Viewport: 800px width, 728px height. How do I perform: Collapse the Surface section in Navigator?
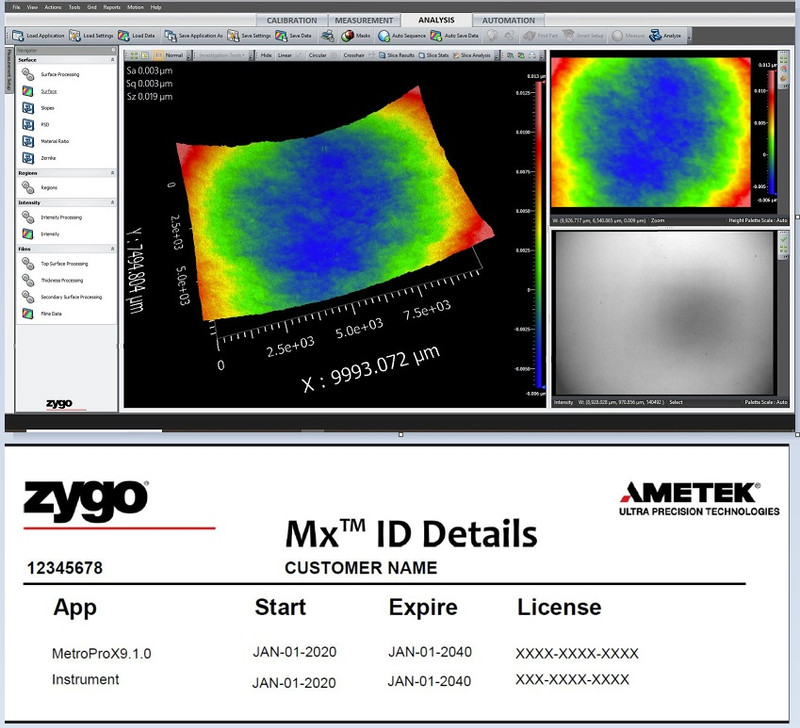tap(112, 60)
